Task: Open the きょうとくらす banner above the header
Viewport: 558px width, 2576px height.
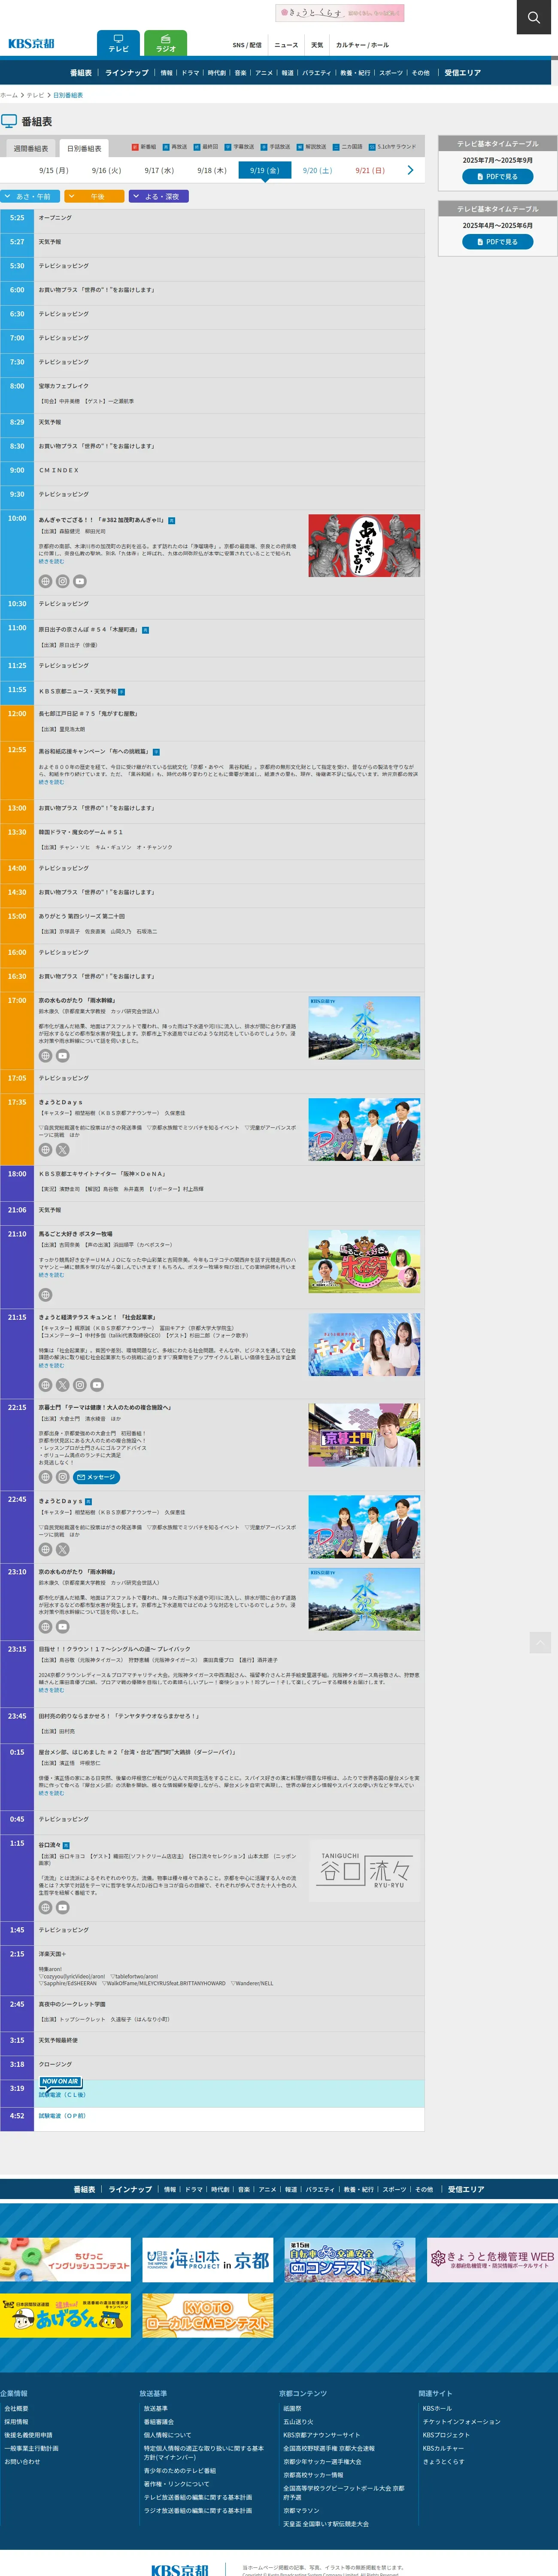Action: [340, 13]
